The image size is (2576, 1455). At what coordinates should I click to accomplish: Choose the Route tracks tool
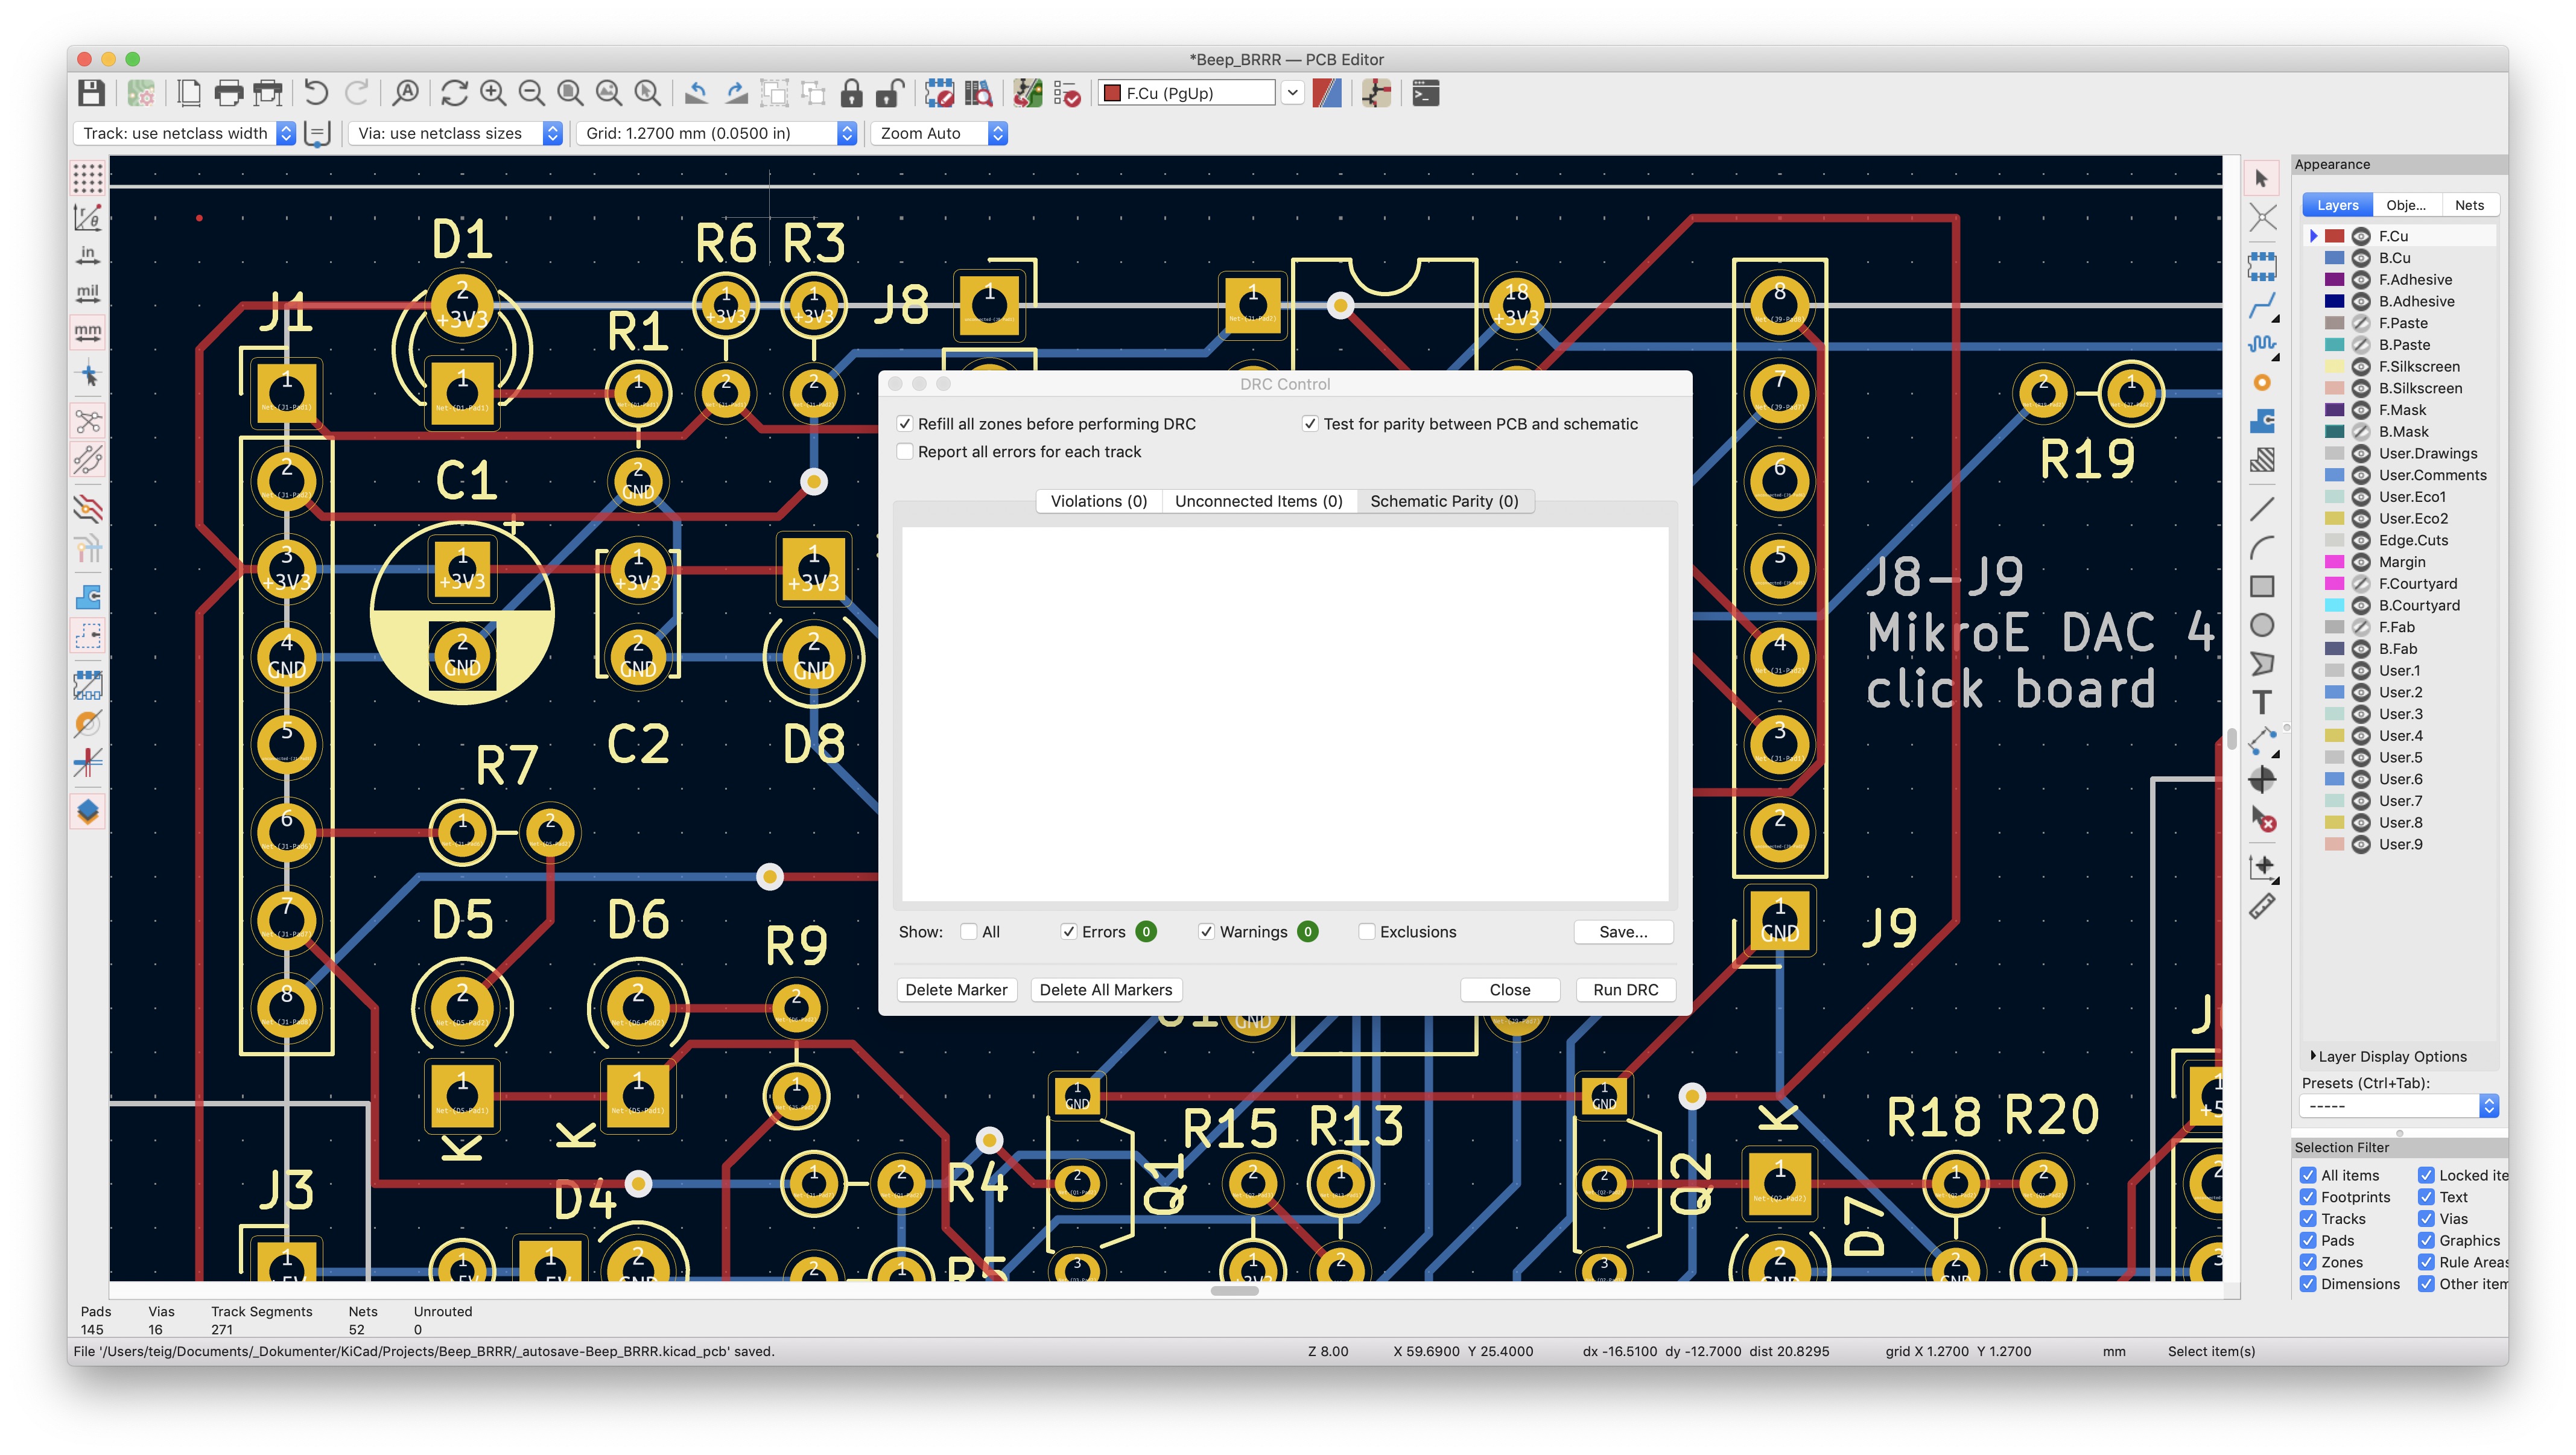click(x=2262, y=306)
